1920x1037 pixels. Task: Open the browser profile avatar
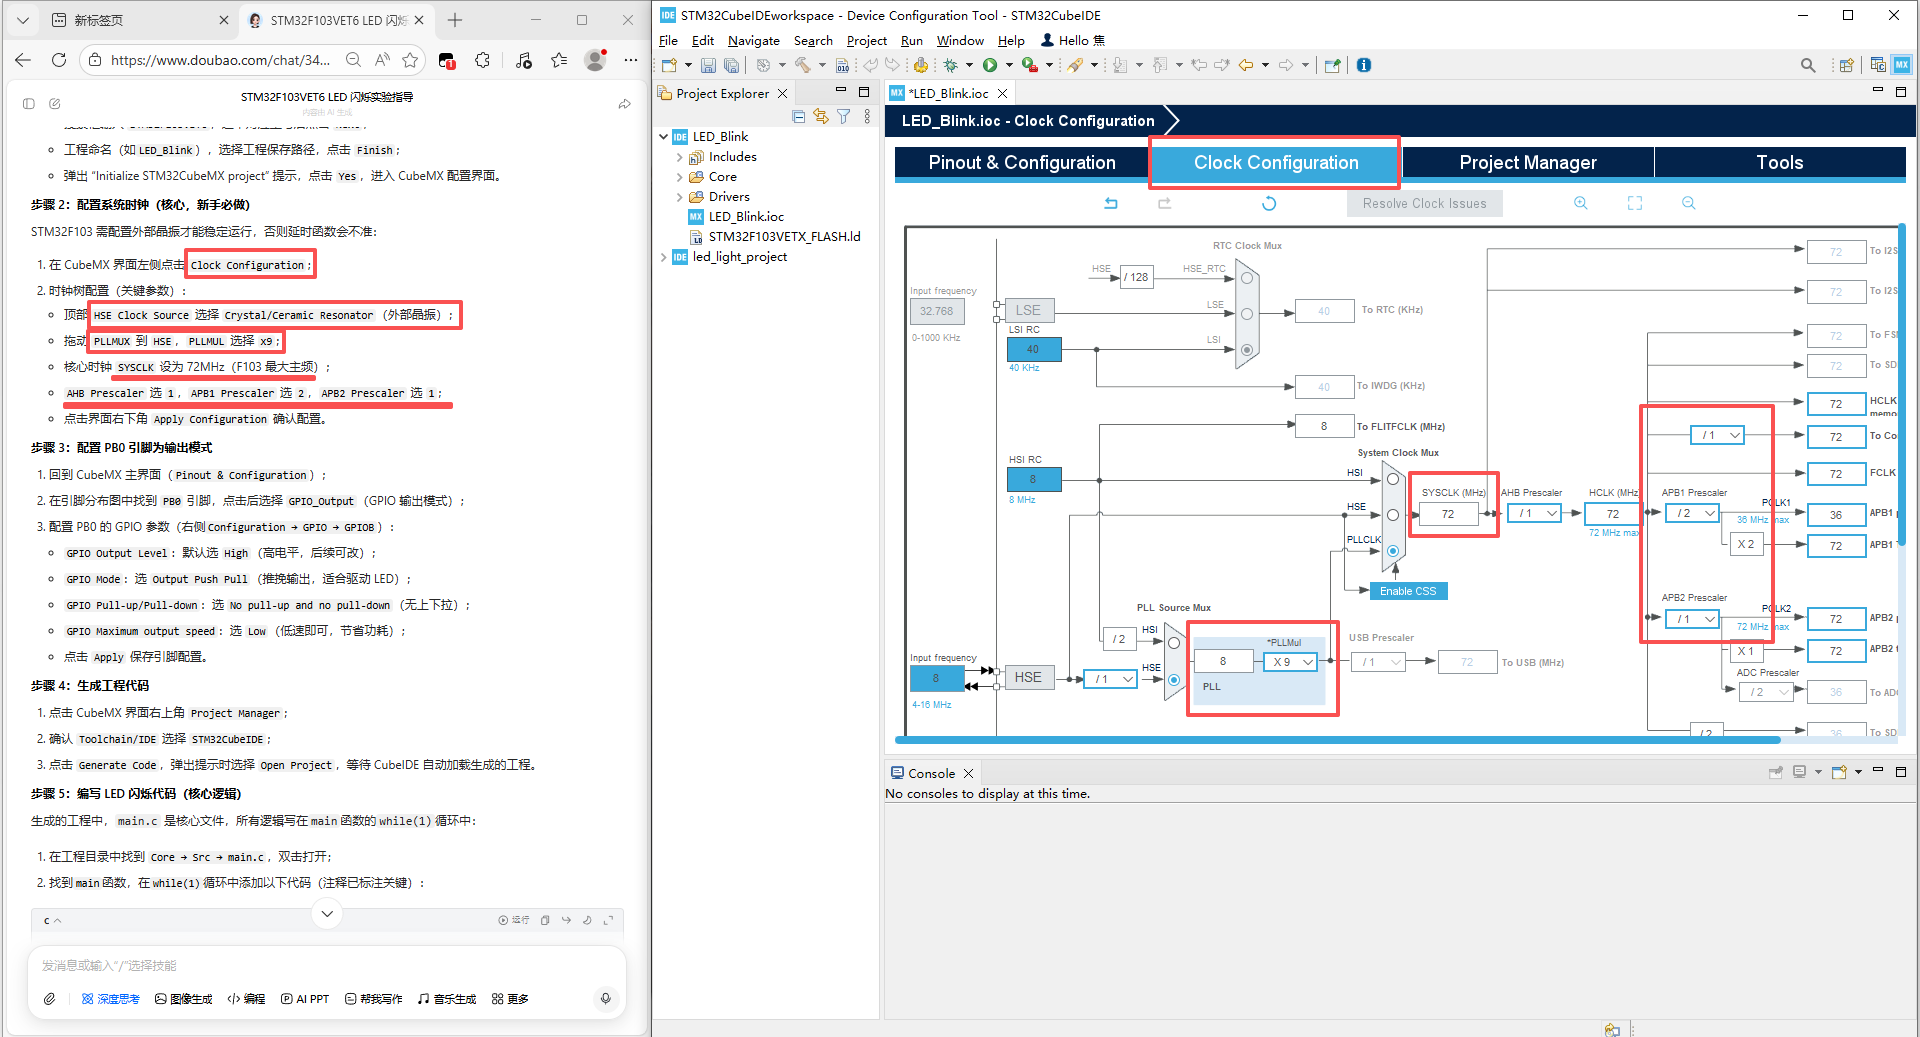click(x=595, y=60)
